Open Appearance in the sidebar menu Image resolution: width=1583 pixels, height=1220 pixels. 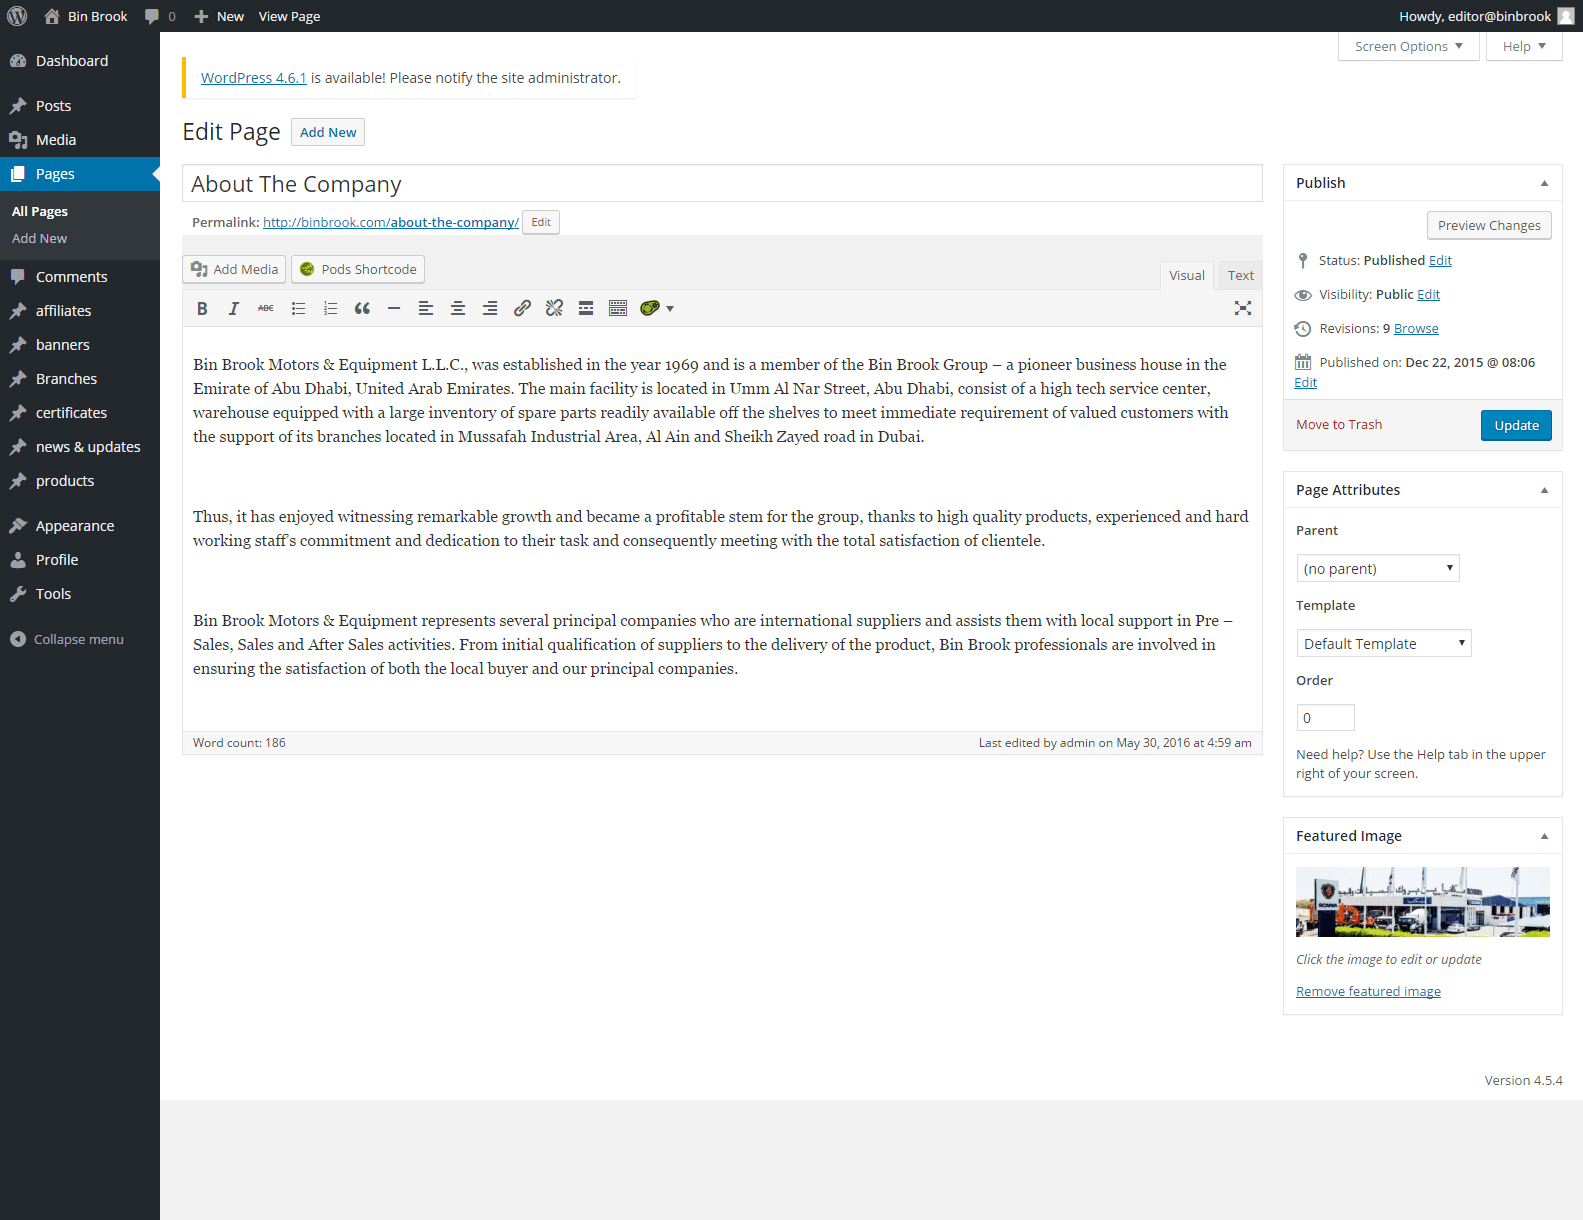(x=75, y=526)
